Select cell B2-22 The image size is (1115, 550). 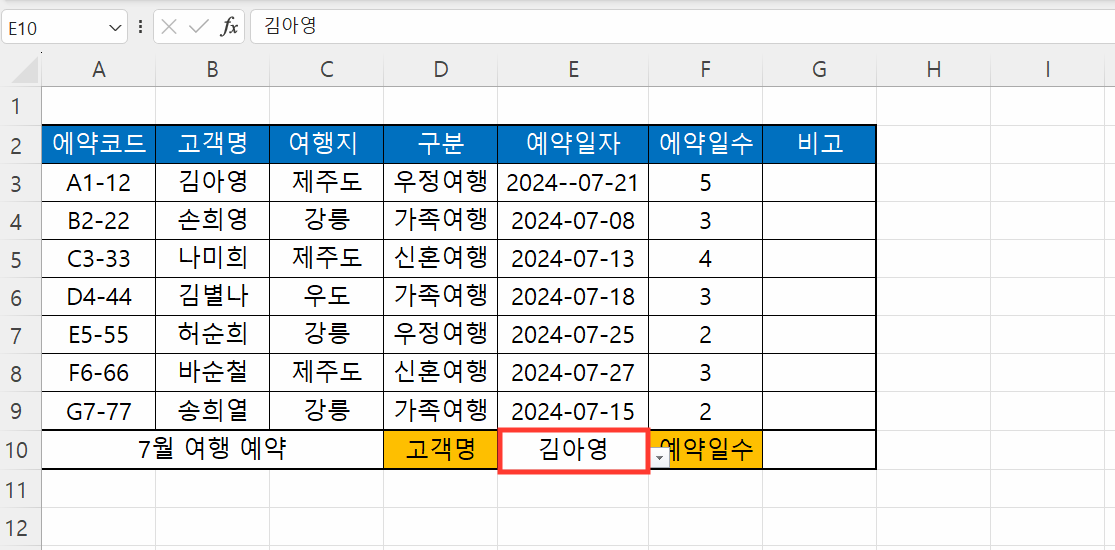click(99, 221)
